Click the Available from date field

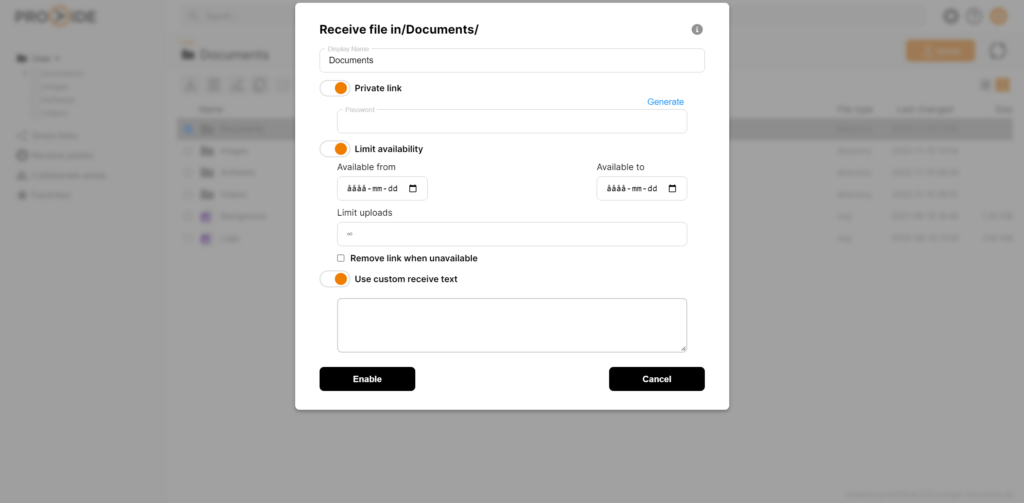(x=372, y=189)
